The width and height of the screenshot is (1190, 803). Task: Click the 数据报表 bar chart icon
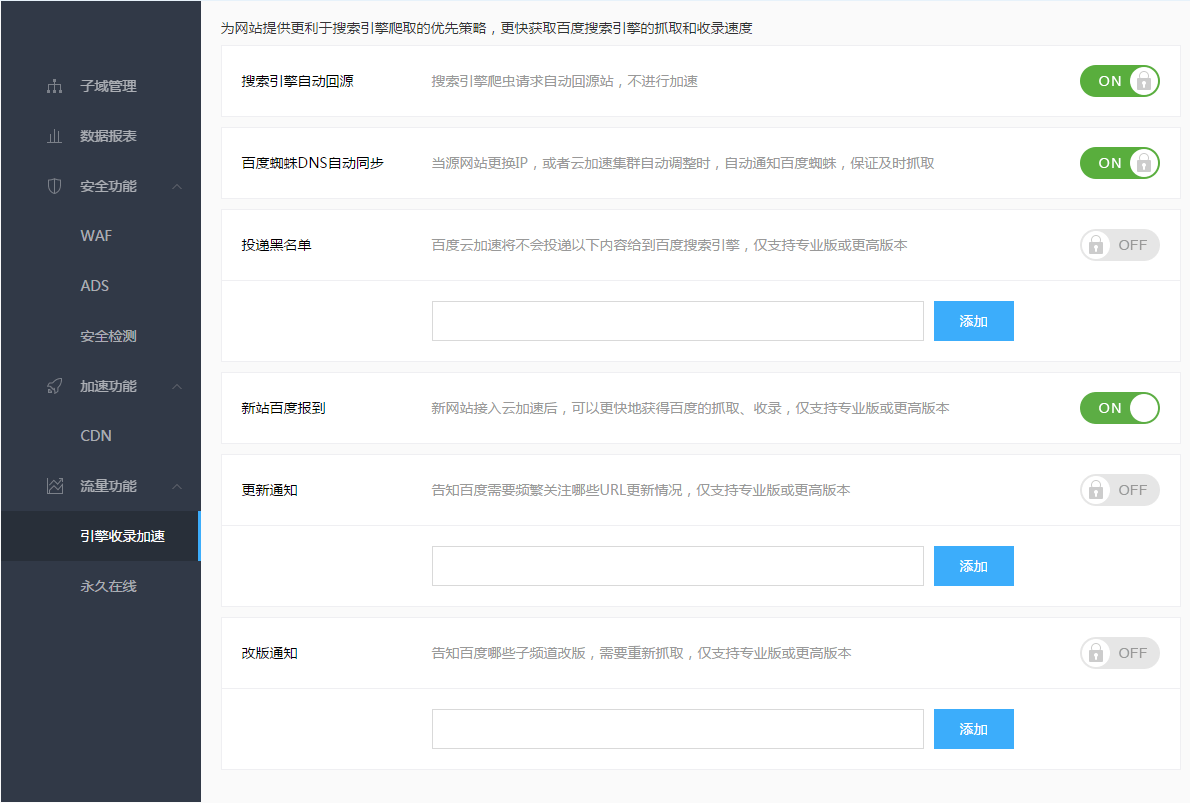tap(55, 137)
